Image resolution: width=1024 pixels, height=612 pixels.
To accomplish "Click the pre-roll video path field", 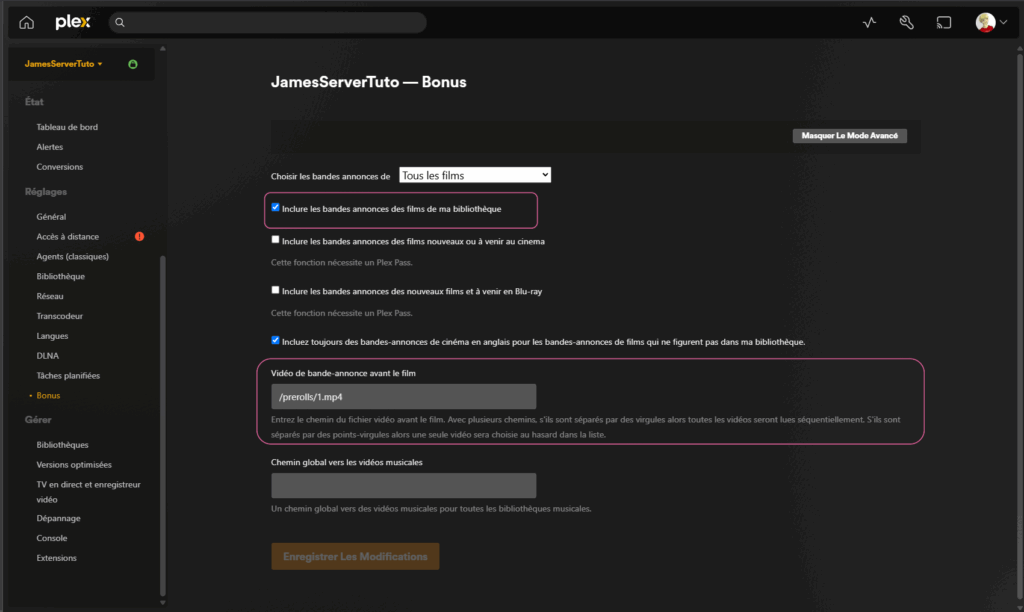I will pyautogui.click(x=404, y=396).
